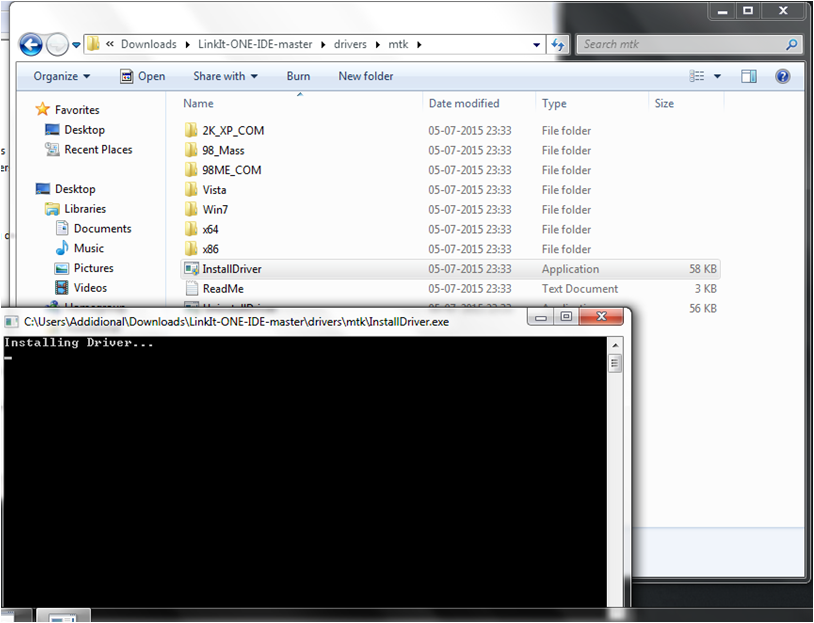Refresh the mtk folder view
The image size is (814, 623).
(x=558, y=45)
